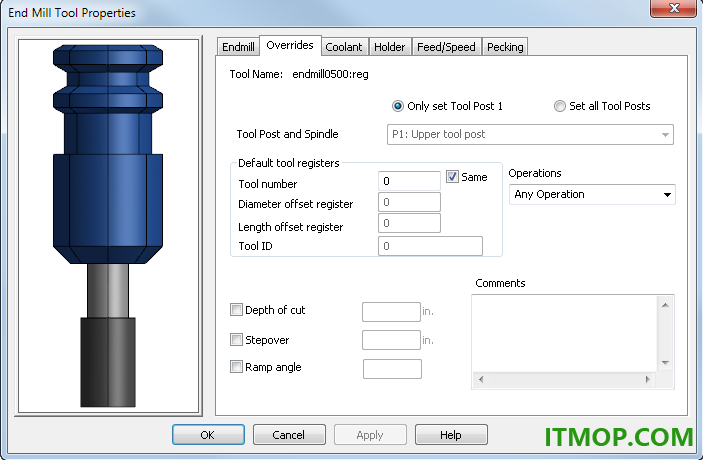
Task: Click the Apply button
Action: click(370, 435)
